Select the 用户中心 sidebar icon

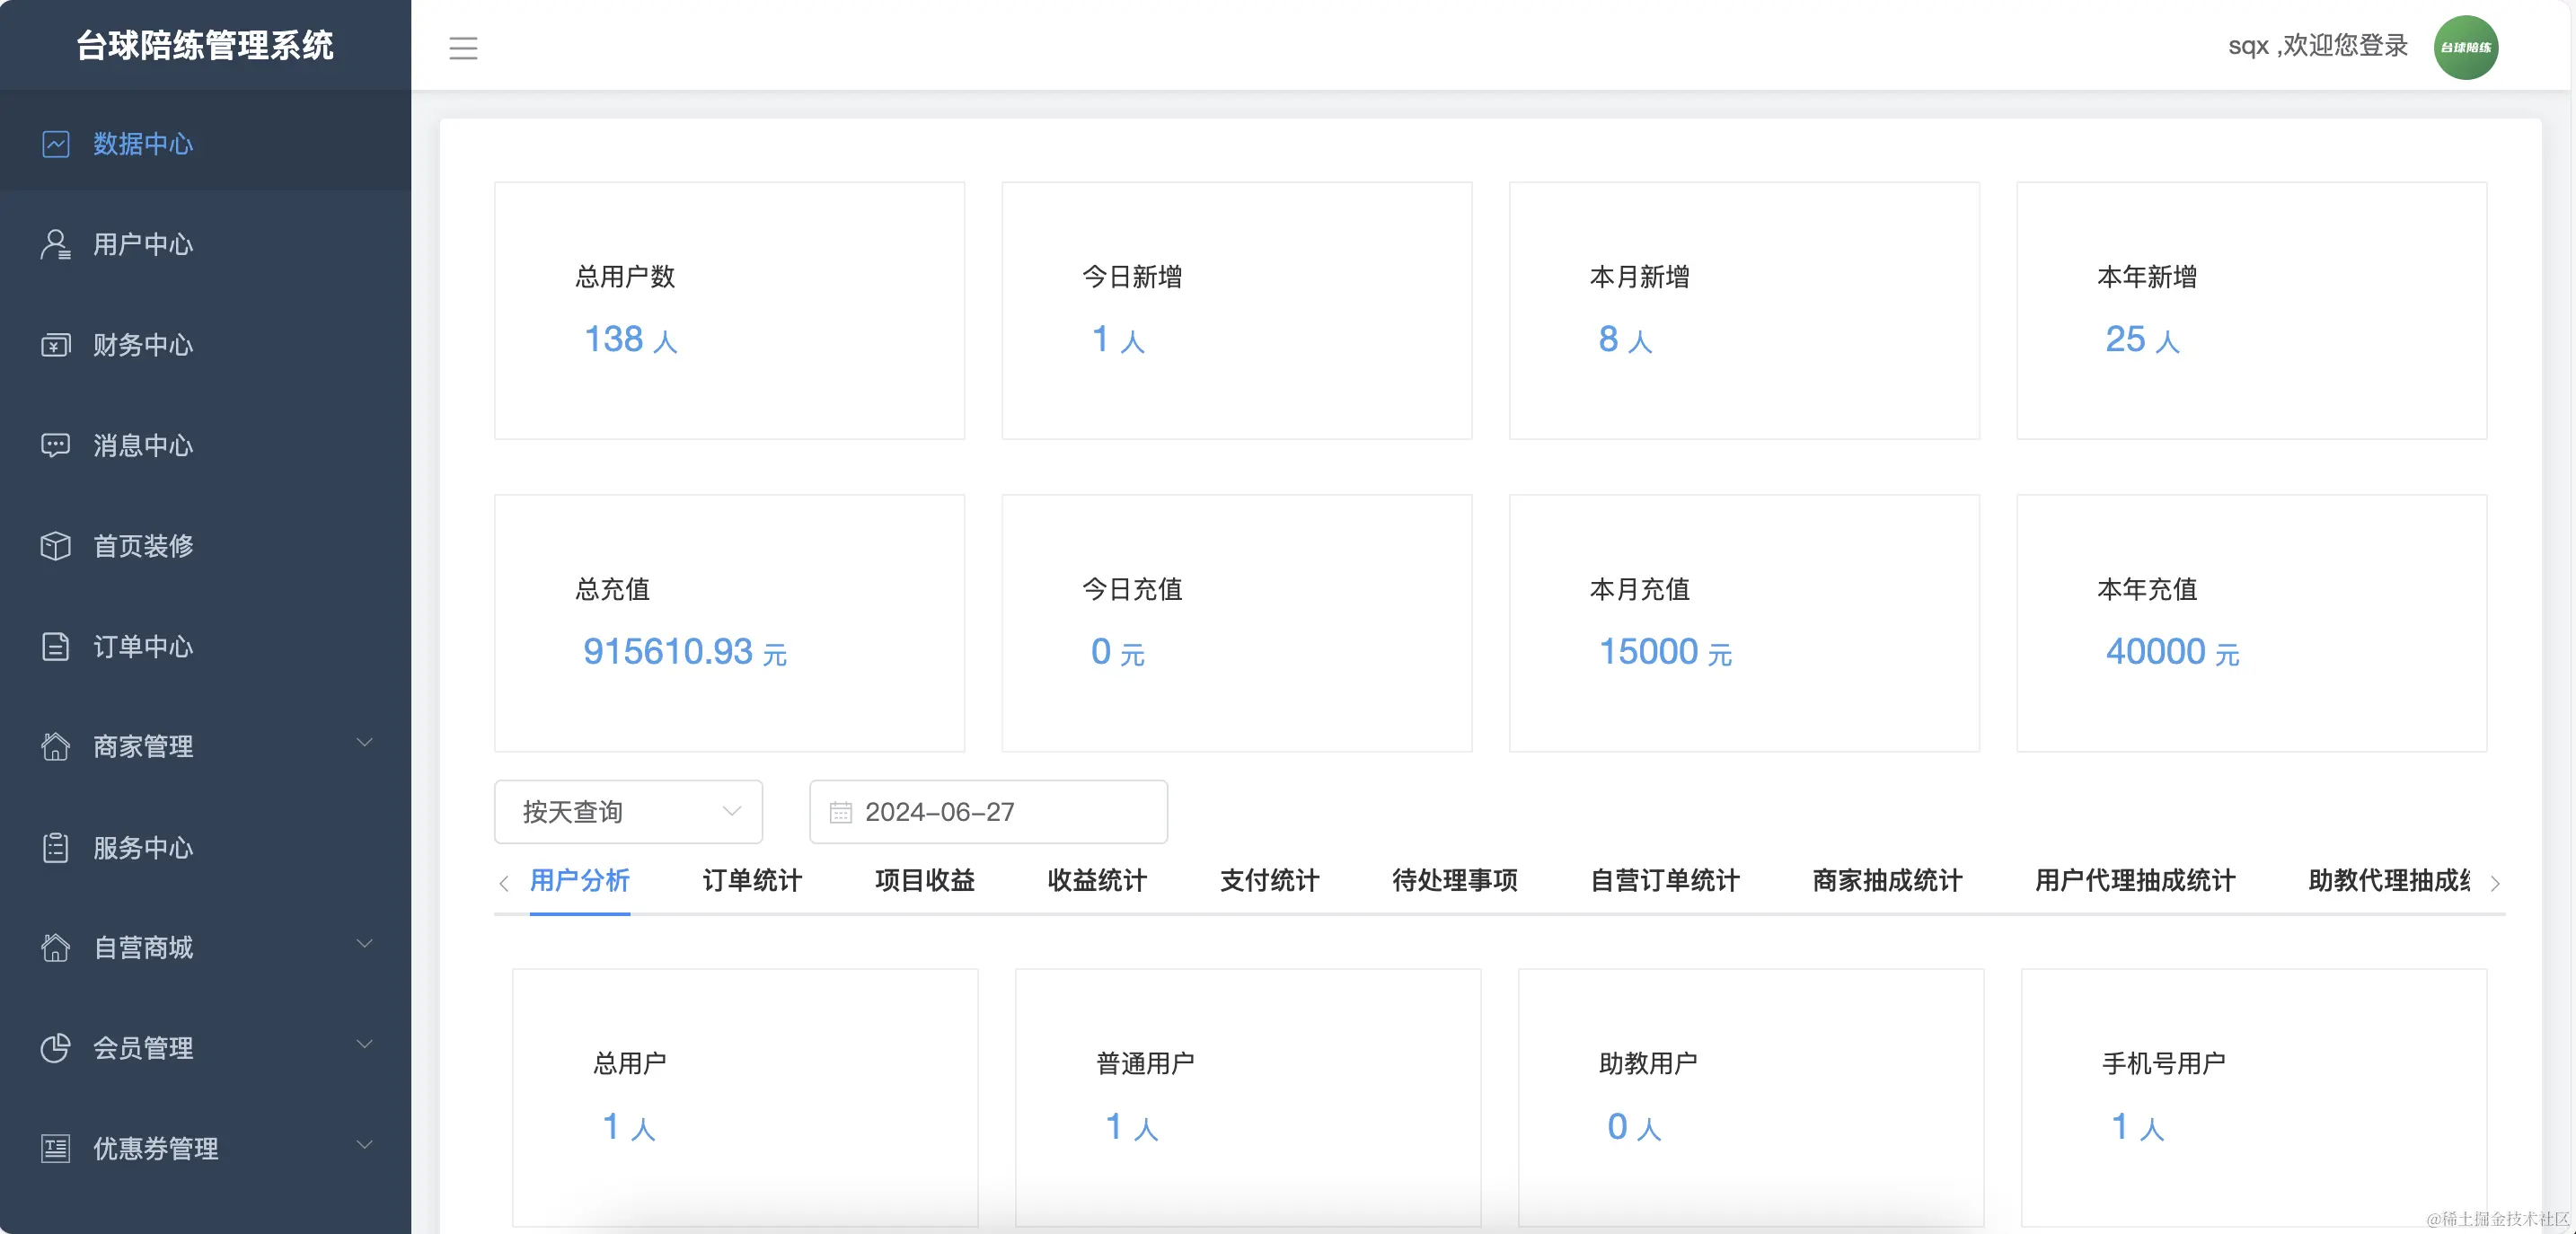point(55,245)
